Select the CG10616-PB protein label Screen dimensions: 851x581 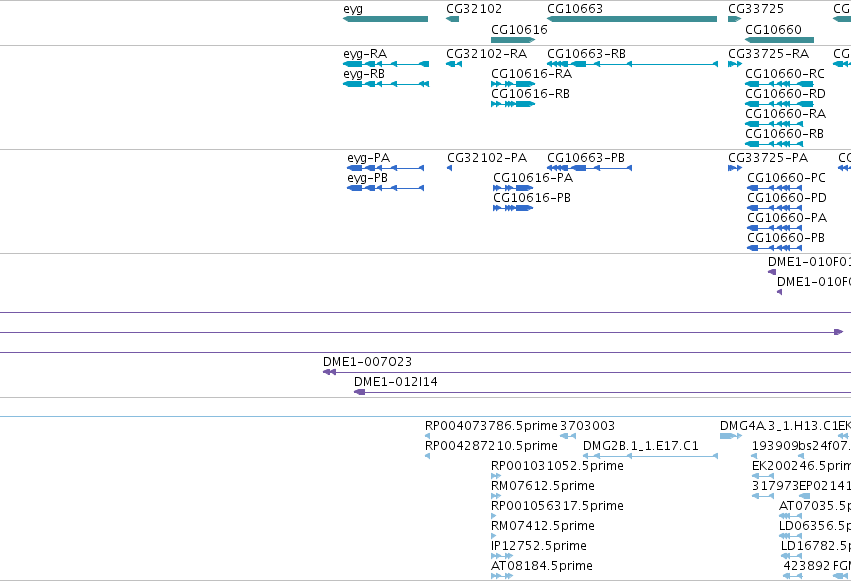click(532, 198)
